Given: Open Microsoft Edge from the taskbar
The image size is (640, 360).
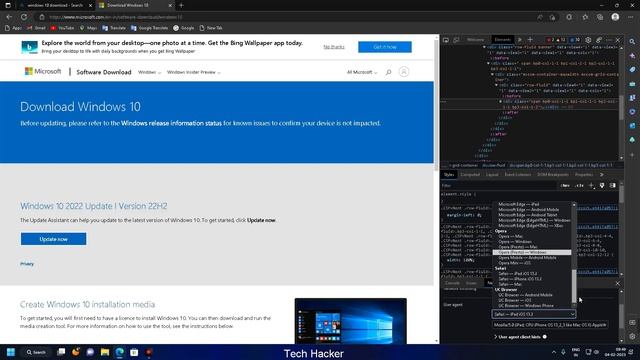Looking at the screenshot, I should (x=120, y=352).
